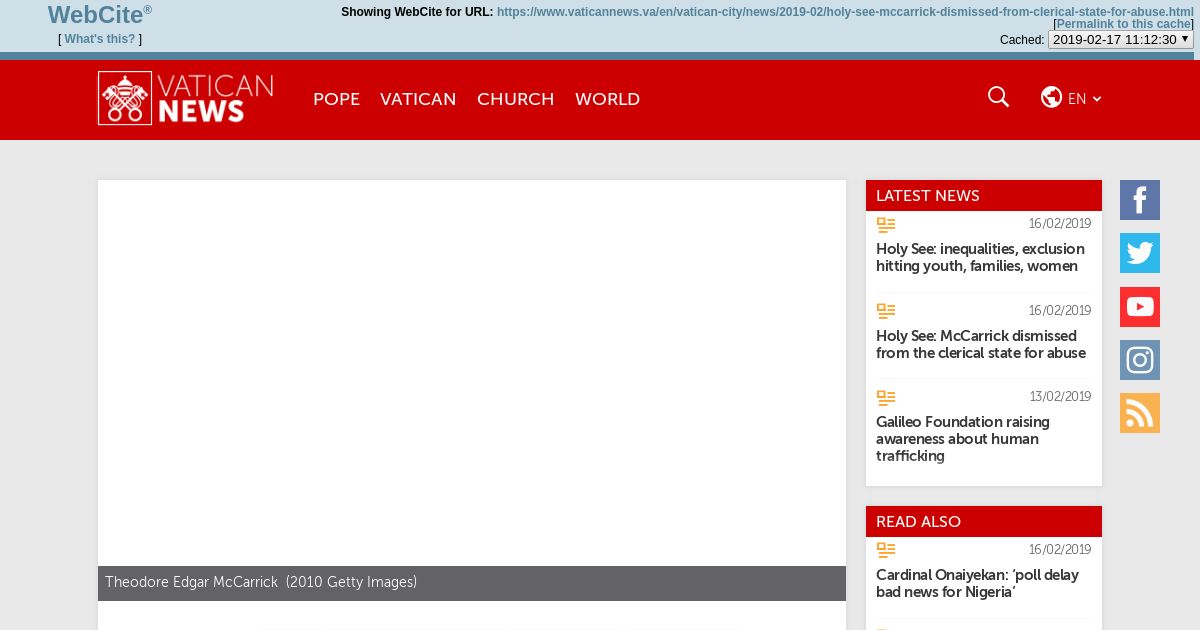This screenshot has height=630, width=1200.
Task: Click article icon above inequalities headline
Action: coord(886,225)
